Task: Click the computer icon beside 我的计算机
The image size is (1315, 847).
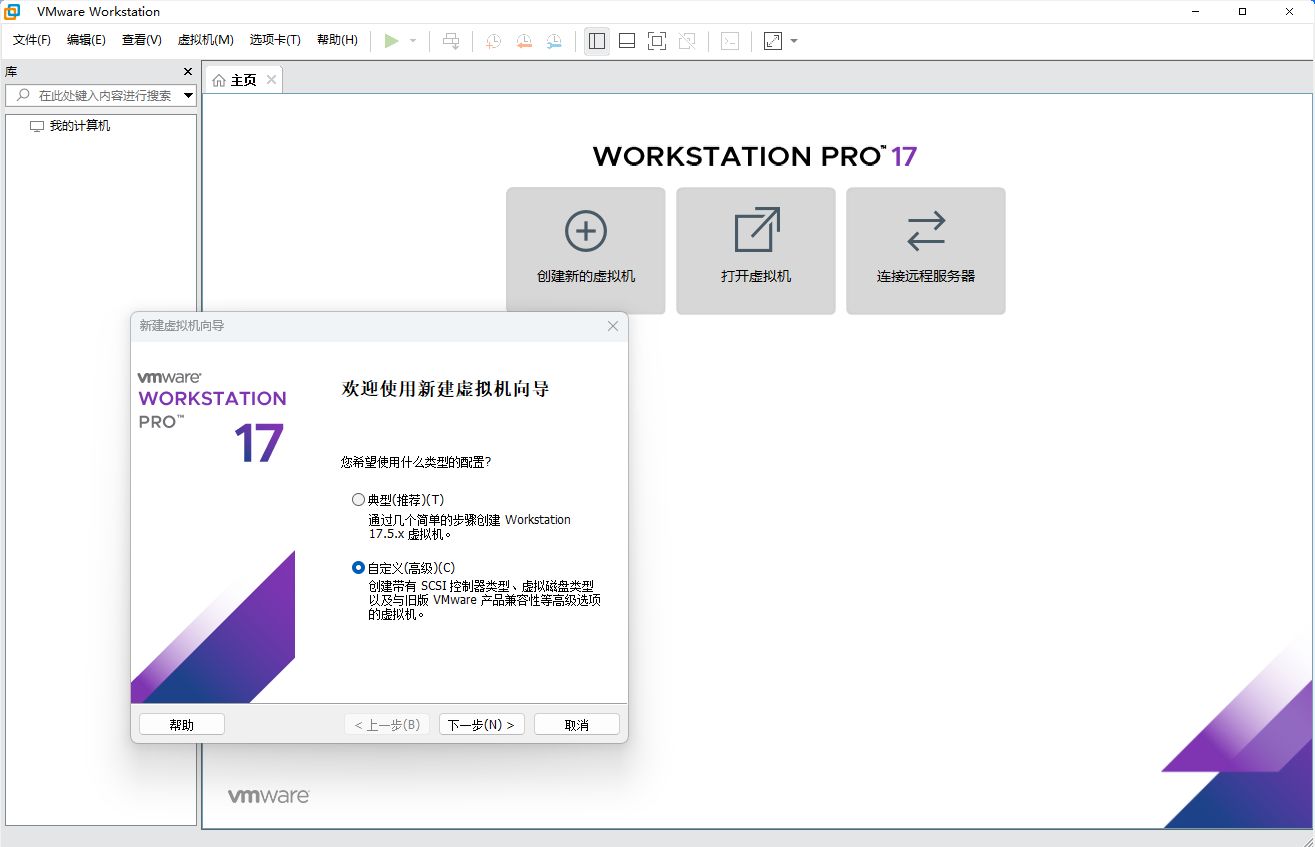Action: point(37,126)
